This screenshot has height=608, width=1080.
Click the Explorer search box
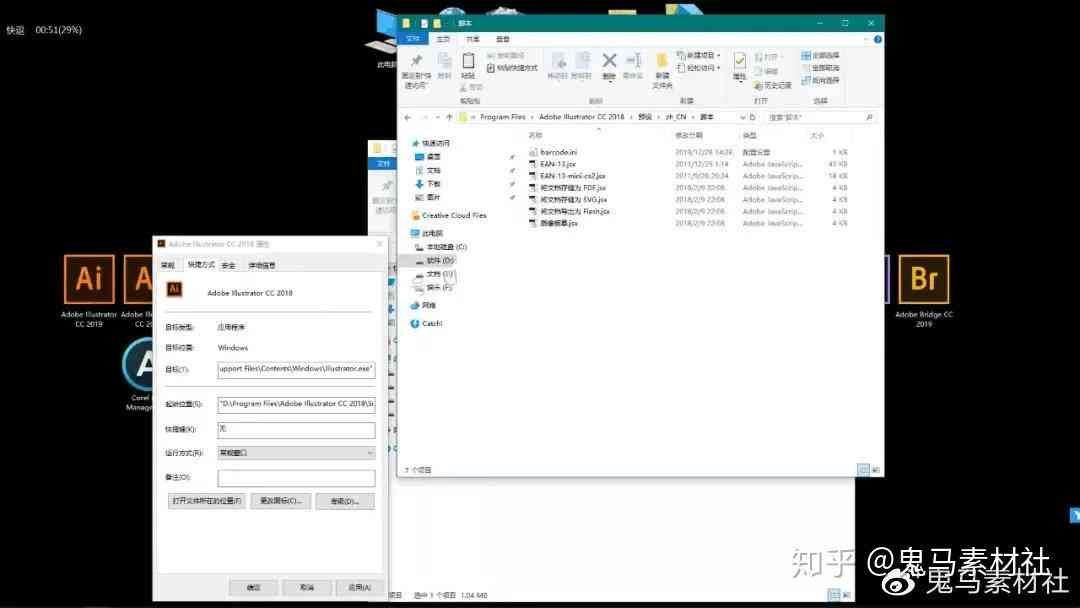point(821,117)
